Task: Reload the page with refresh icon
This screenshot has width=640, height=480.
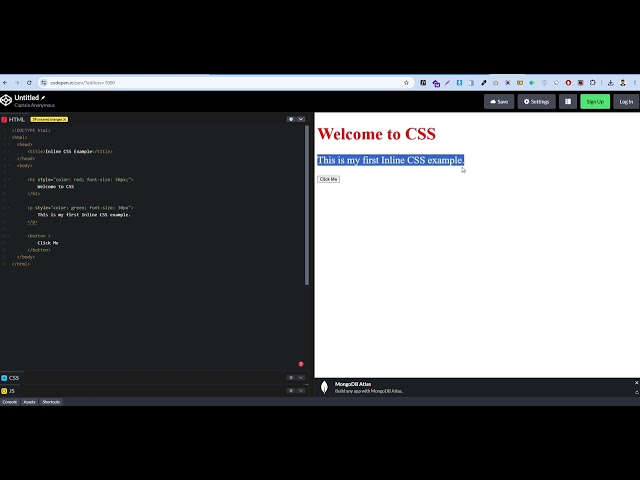Action: [29, 83]
